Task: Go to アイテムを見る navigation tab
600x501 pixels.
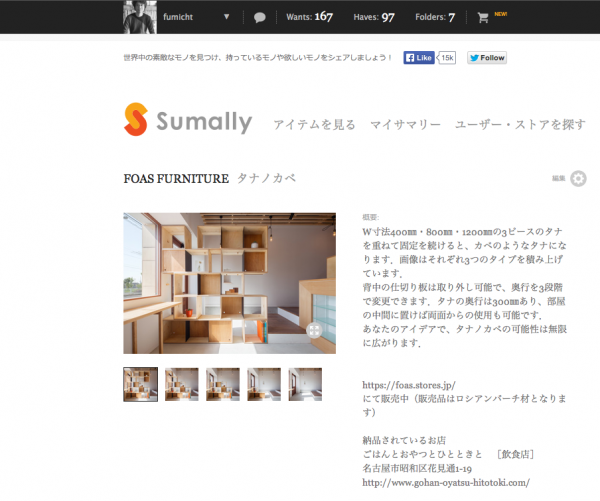Action: [315, 124]
